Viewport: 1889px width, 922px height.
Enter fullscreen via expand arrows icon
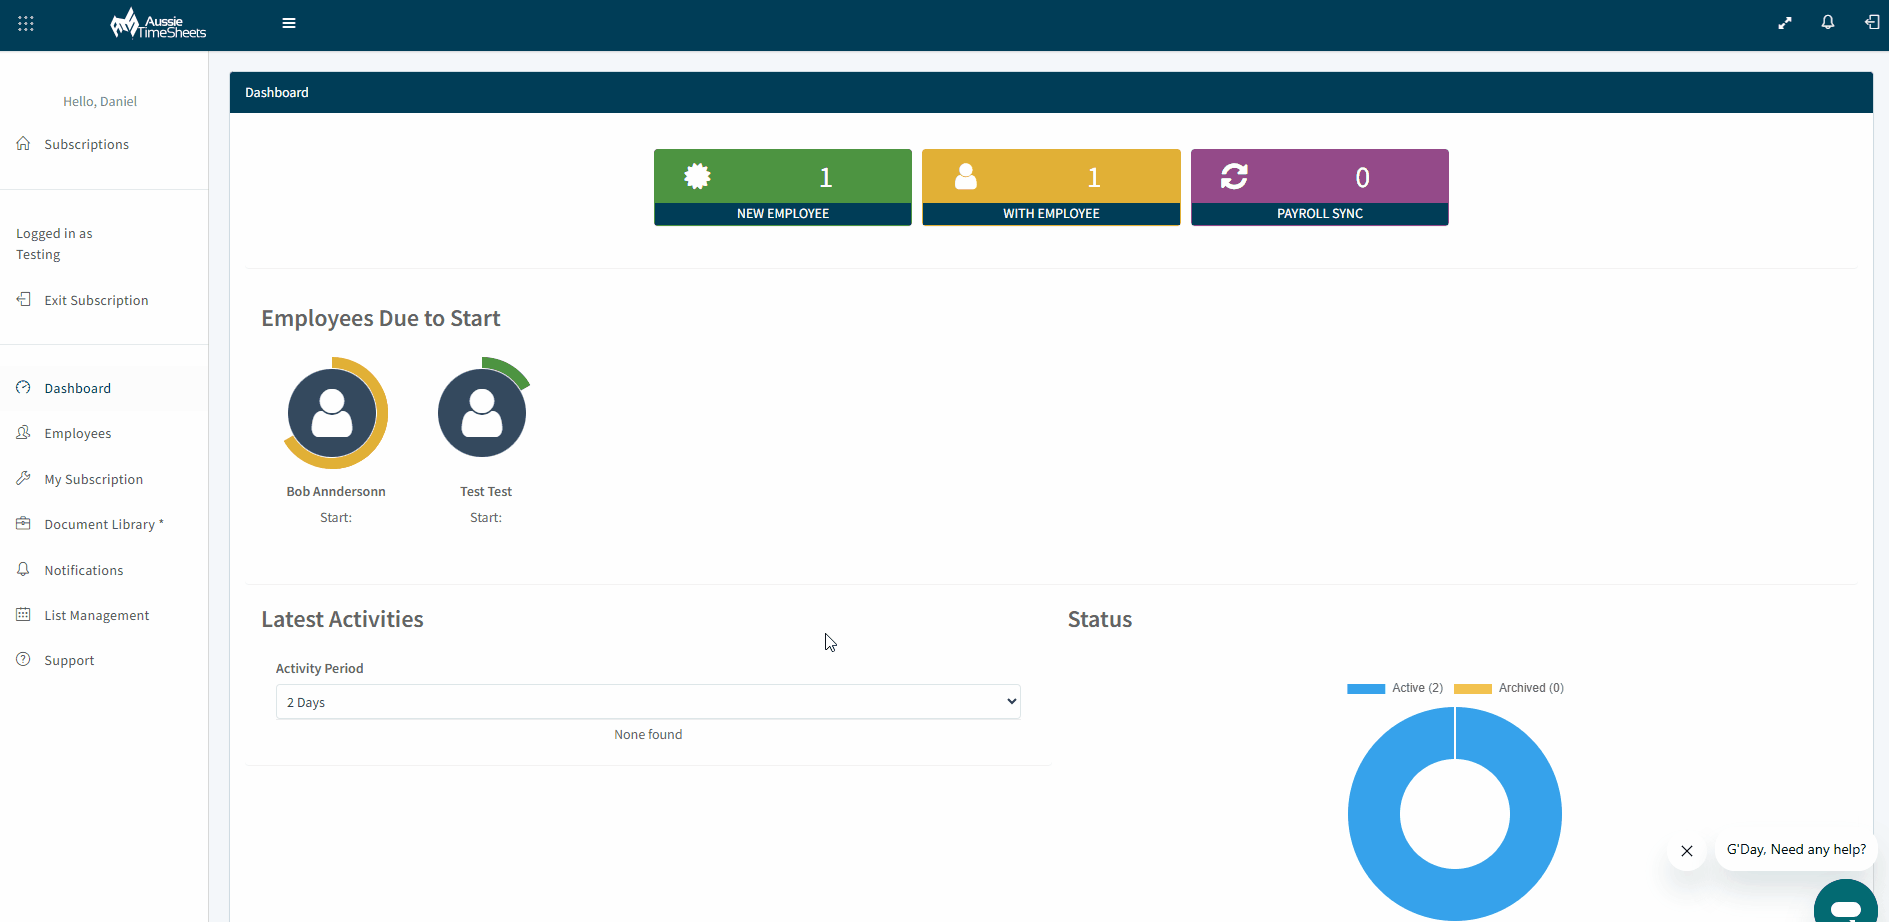(1785, 23)
